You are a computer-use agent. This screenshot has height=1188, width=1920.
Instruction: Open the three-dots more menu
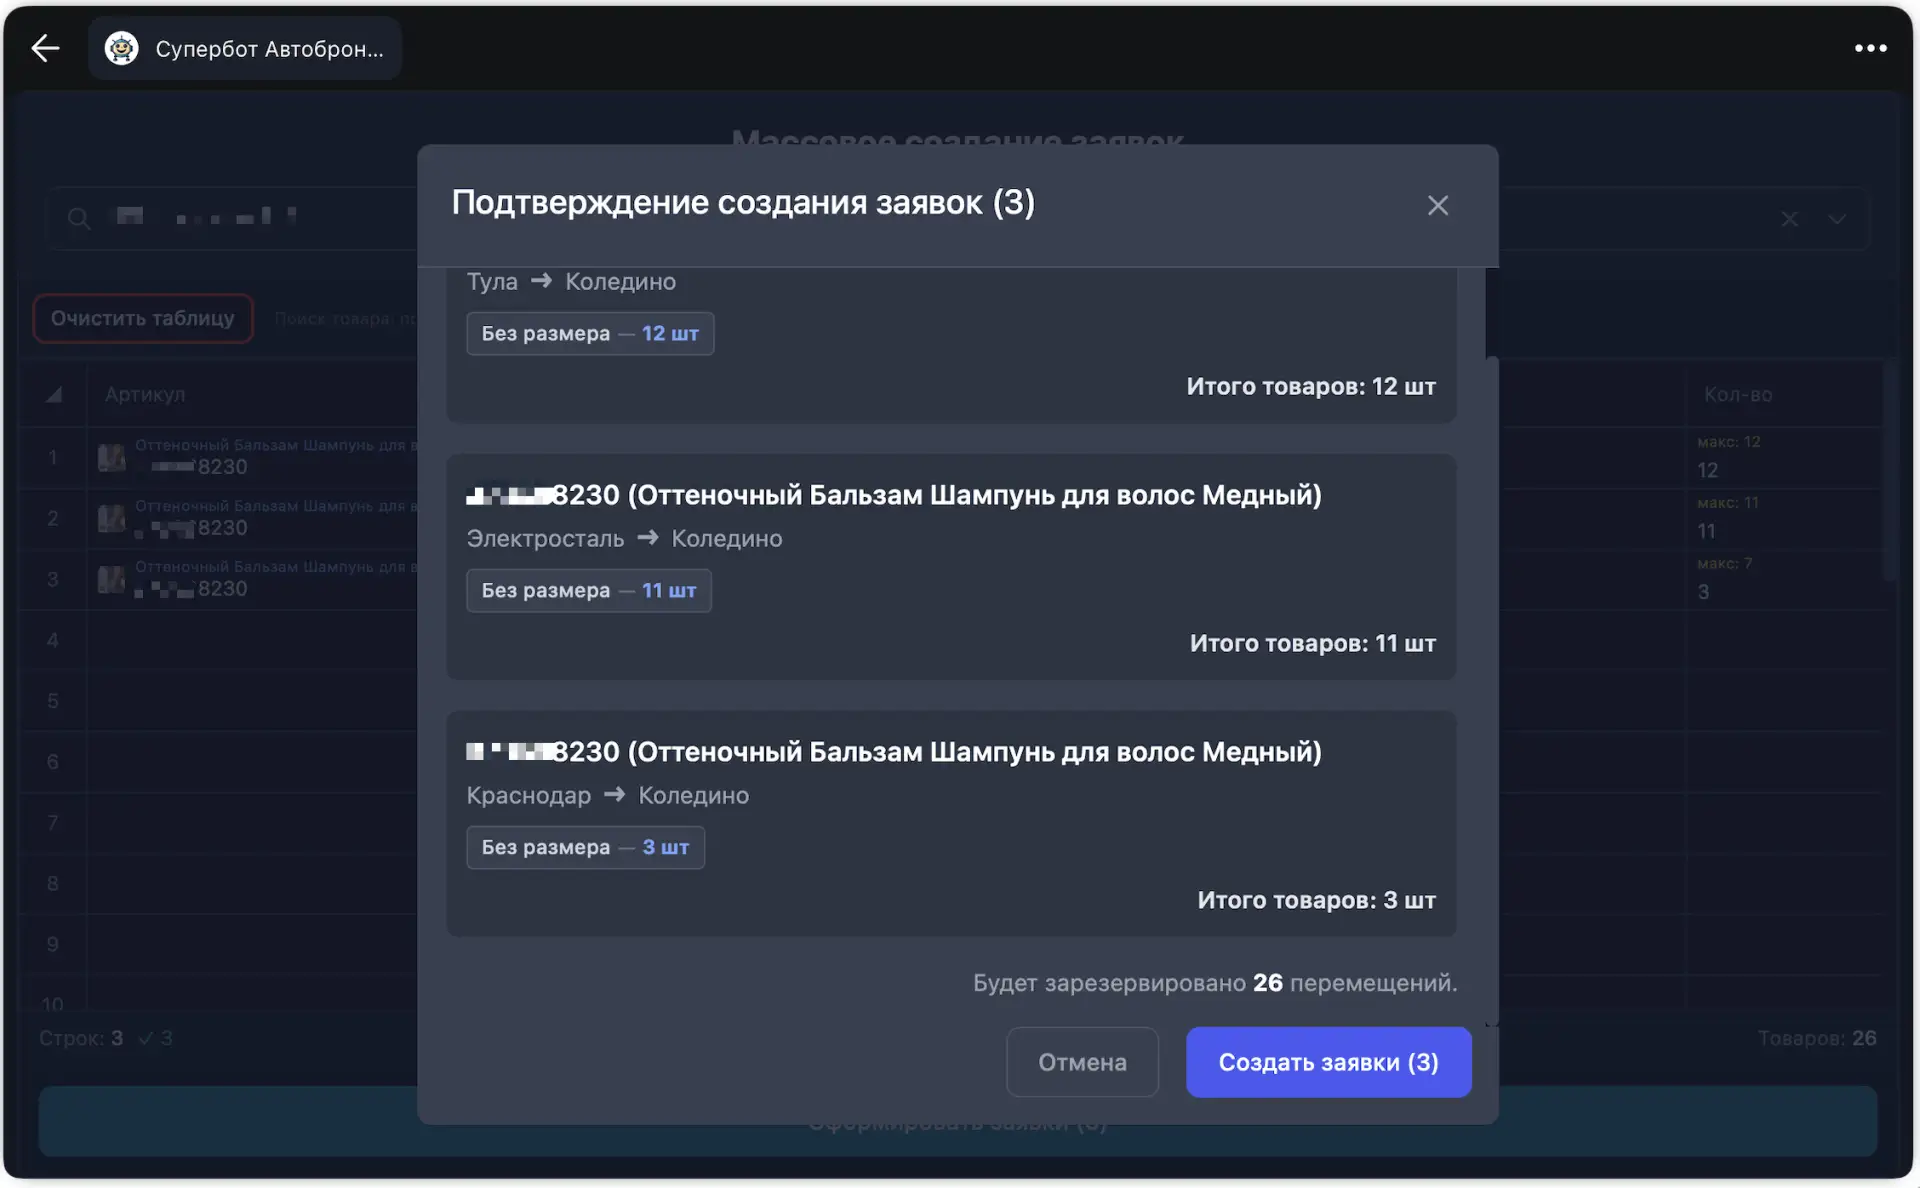pyautogui.click(x=1870, y=48)
